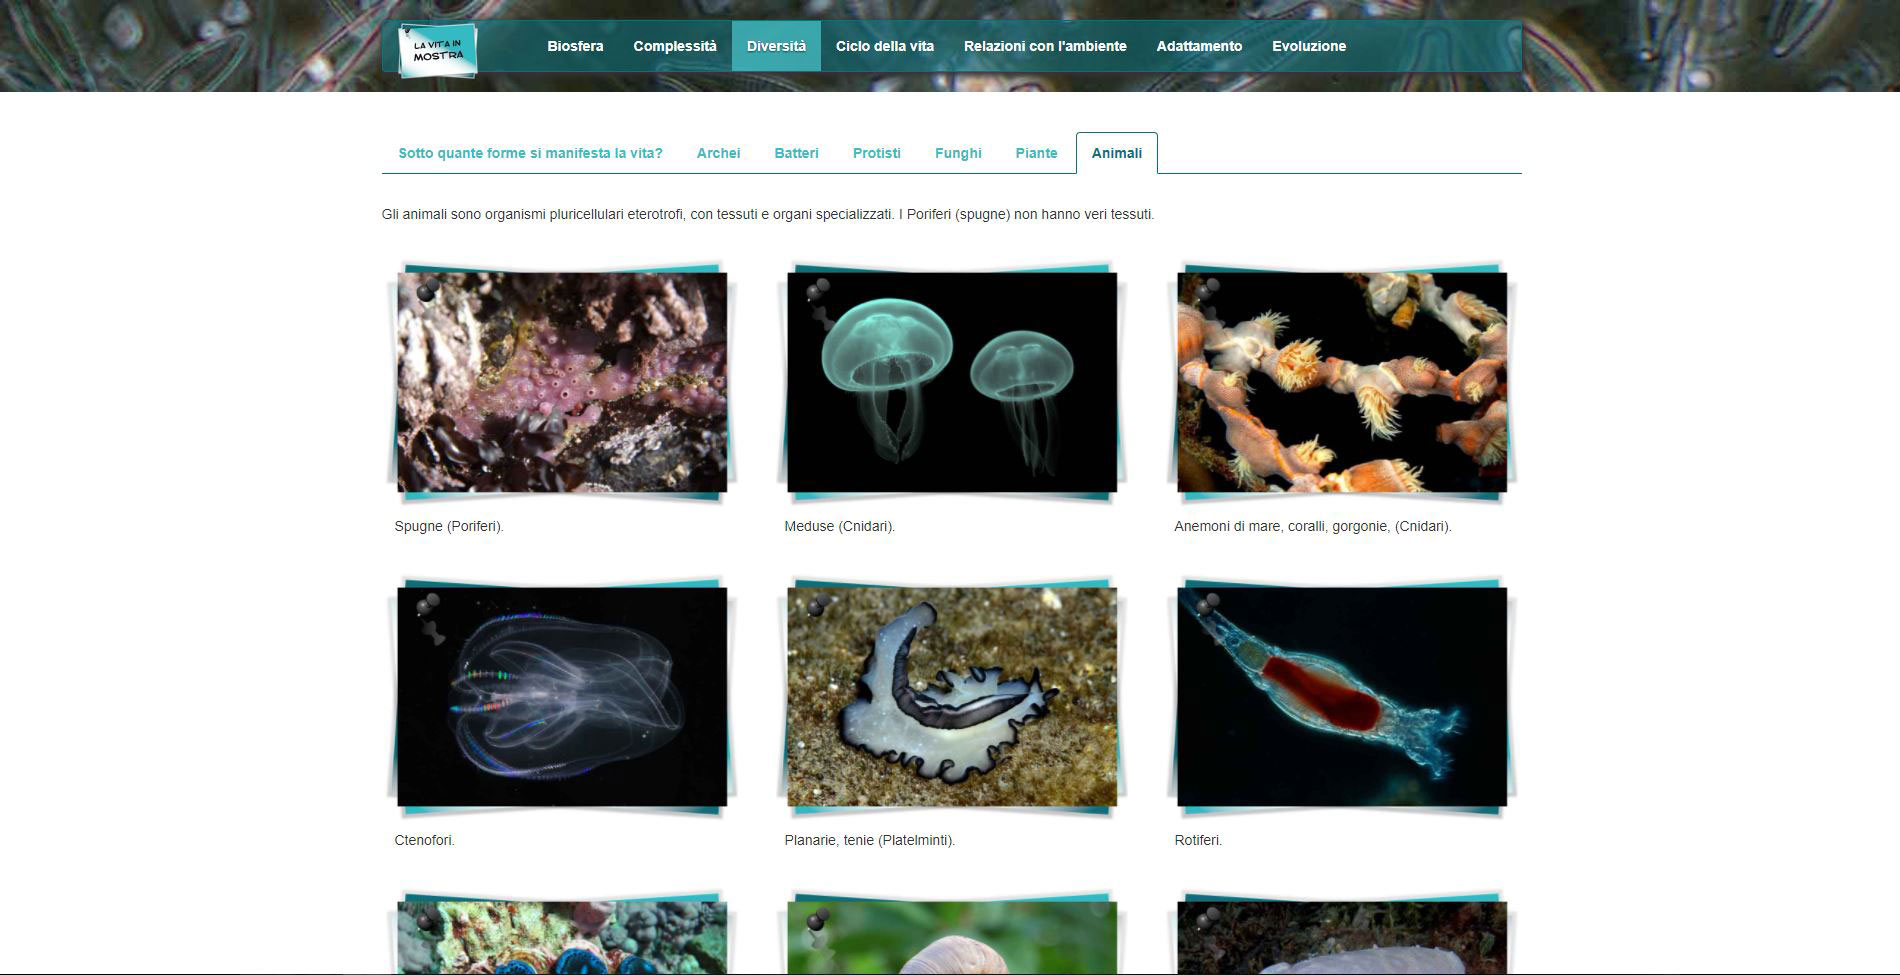Open the Spugne (Poriferi) photo
The width and height of the screenshot is (1900, 975).
(562, 382)
